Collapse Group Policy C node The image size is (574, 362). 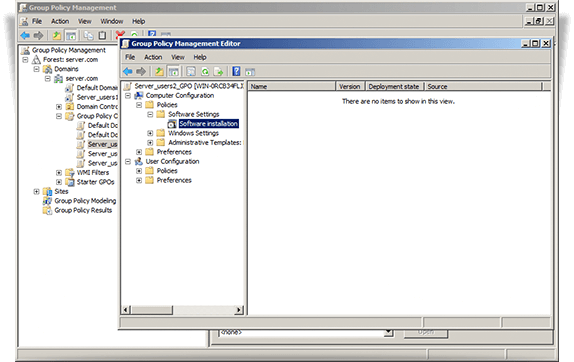point(59,116)
